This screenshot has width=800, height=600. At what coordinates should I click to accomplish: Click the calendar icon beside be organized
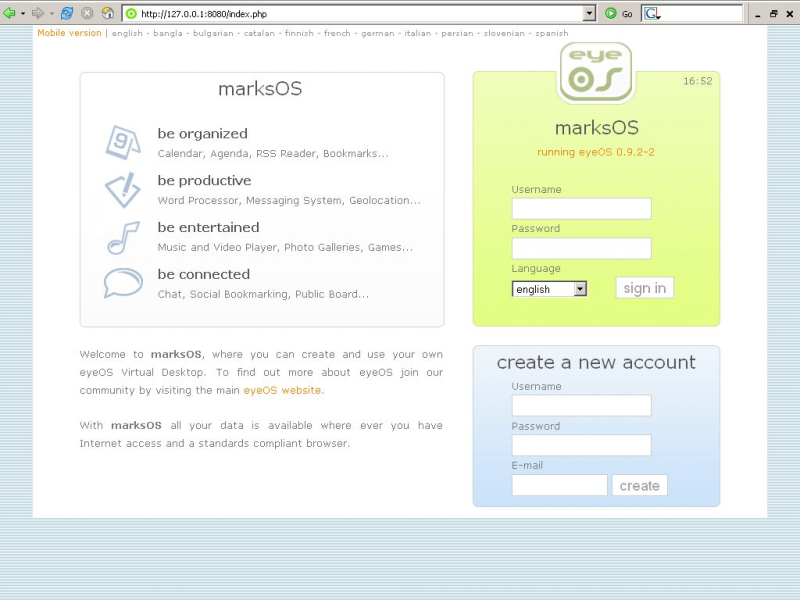pyautogui.click(x=122, y=142)
